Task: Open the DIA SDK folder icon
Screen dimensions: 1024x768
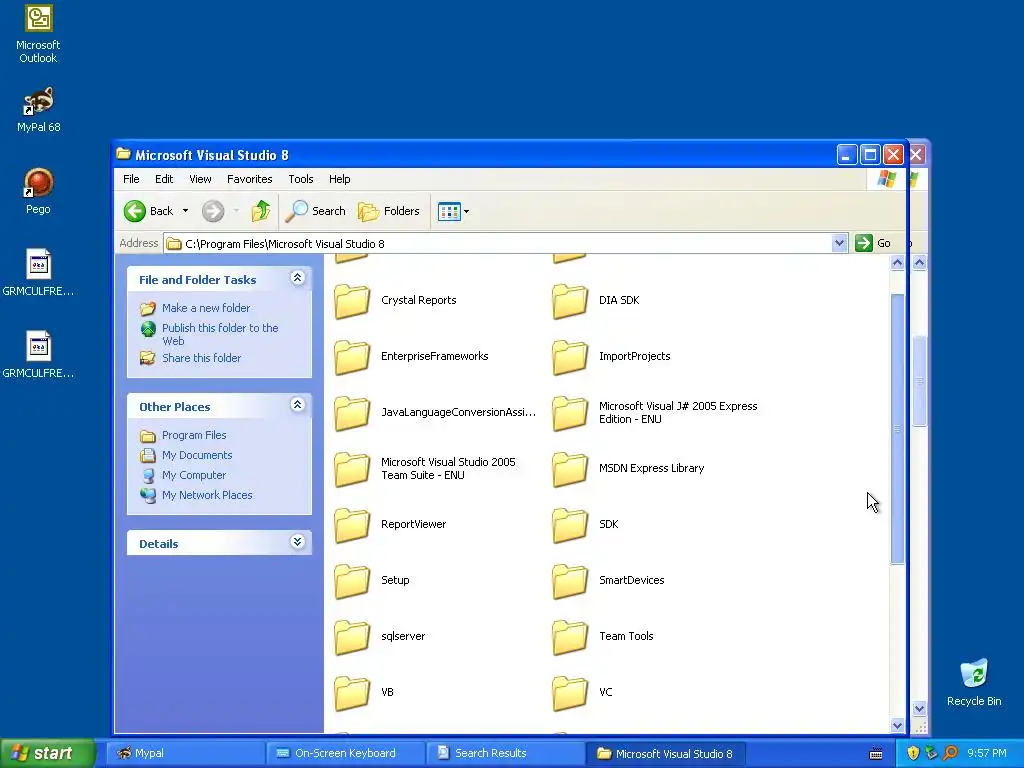Action: [x=569, y=301]
